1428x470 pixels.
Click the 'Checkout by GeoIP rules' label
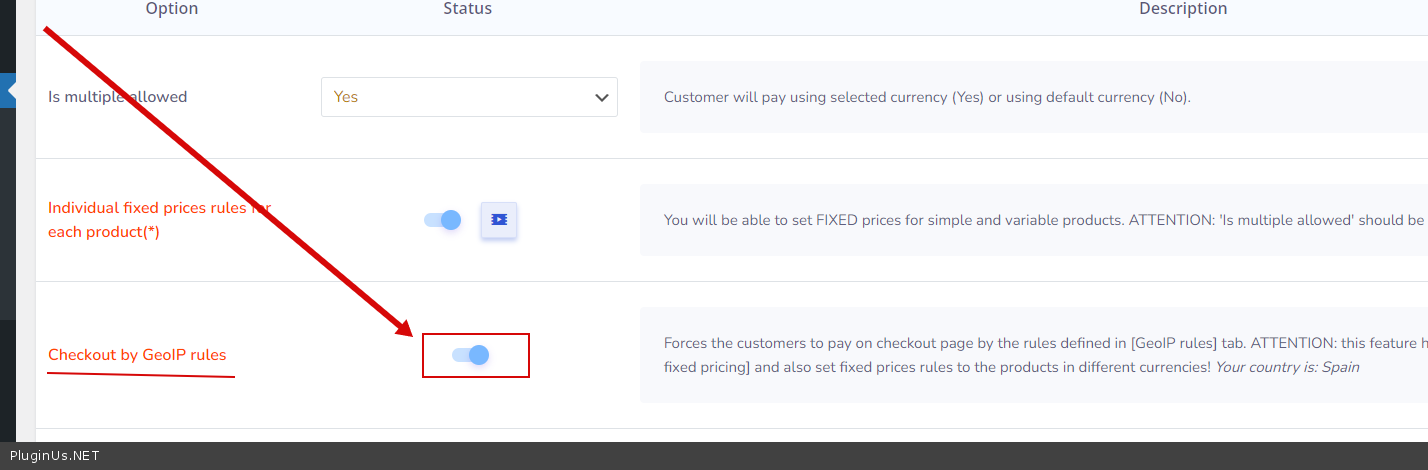point(137,355)
